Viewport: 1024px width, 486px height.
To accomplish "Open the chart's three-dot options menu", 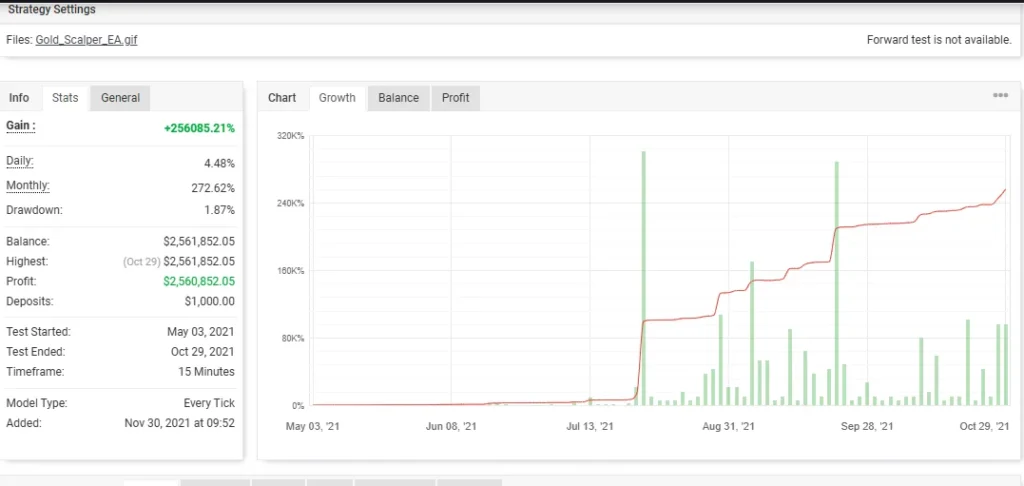I will [x=1000, y=96].
